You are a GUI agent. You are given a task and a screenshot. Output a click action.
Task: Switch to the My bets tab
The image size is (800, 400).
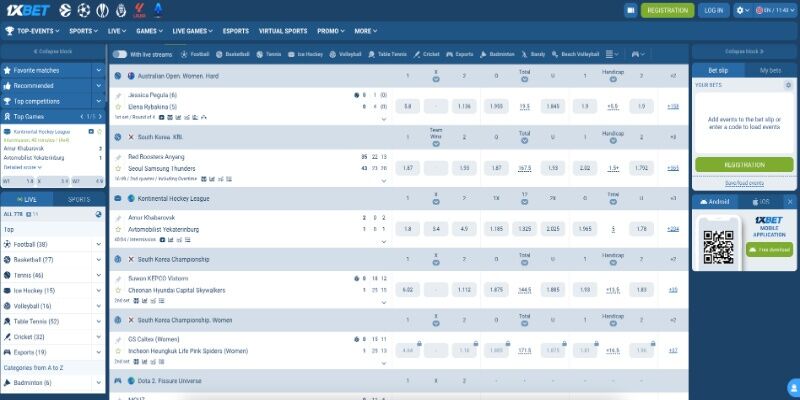[x=770, y=70]
